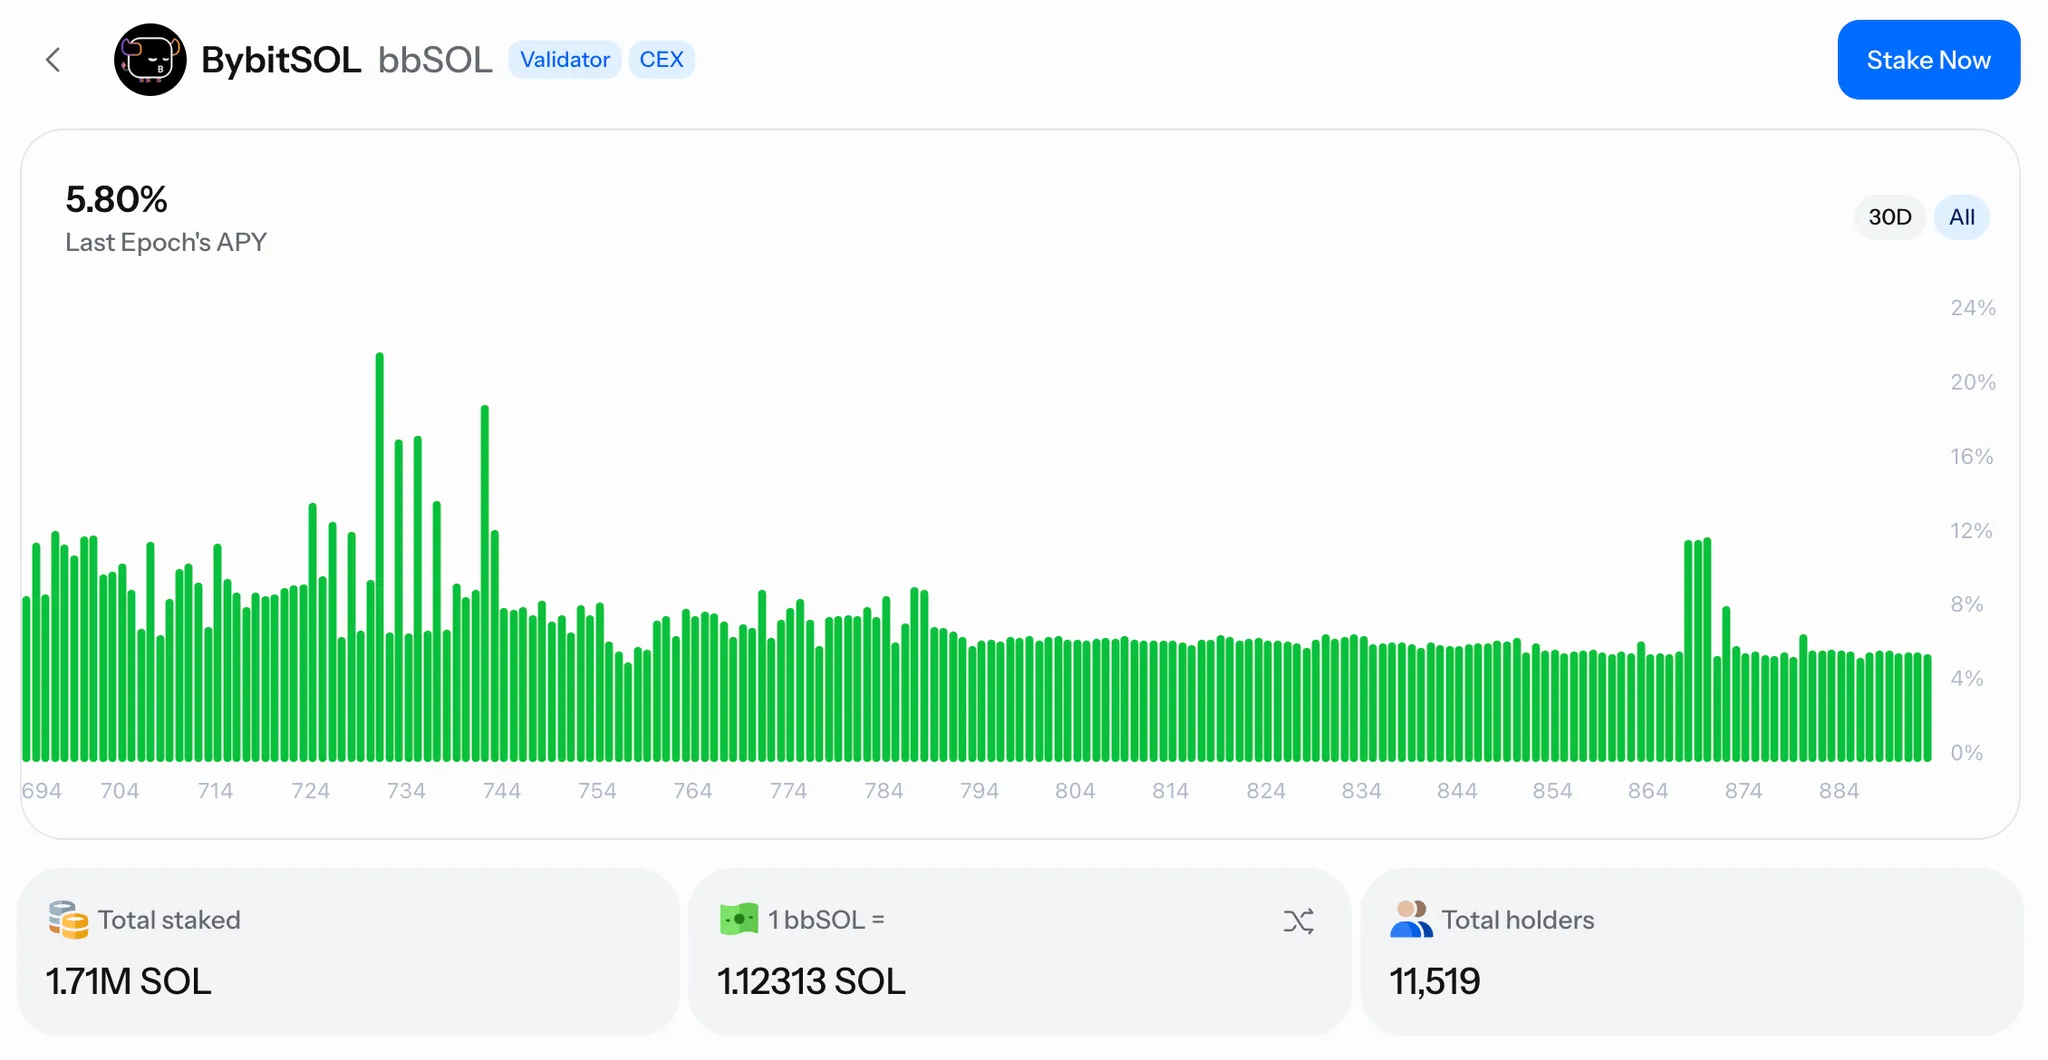
Task: Click the BybitSOL logo avatar
Action: pos(150,60)
